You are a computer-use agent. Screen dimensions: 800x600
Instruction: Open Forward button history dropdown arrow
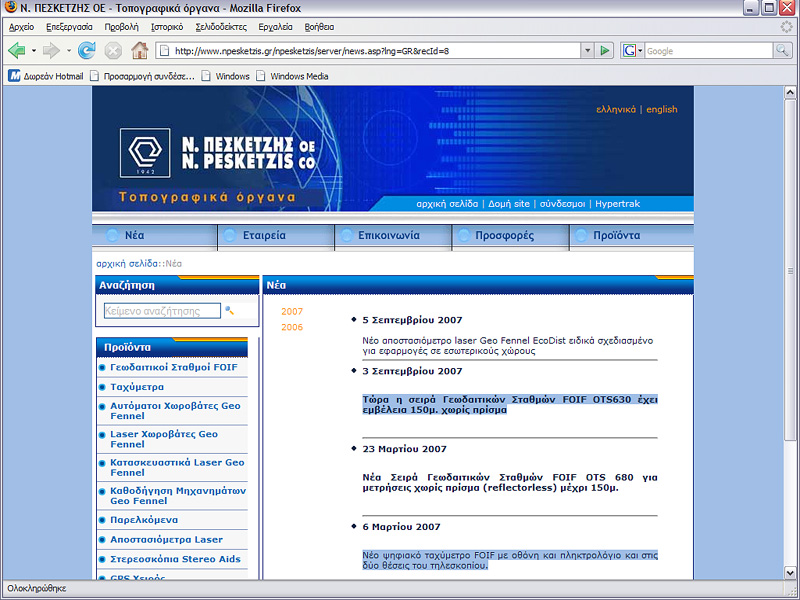pyautogui.click(x=68, y=51)
